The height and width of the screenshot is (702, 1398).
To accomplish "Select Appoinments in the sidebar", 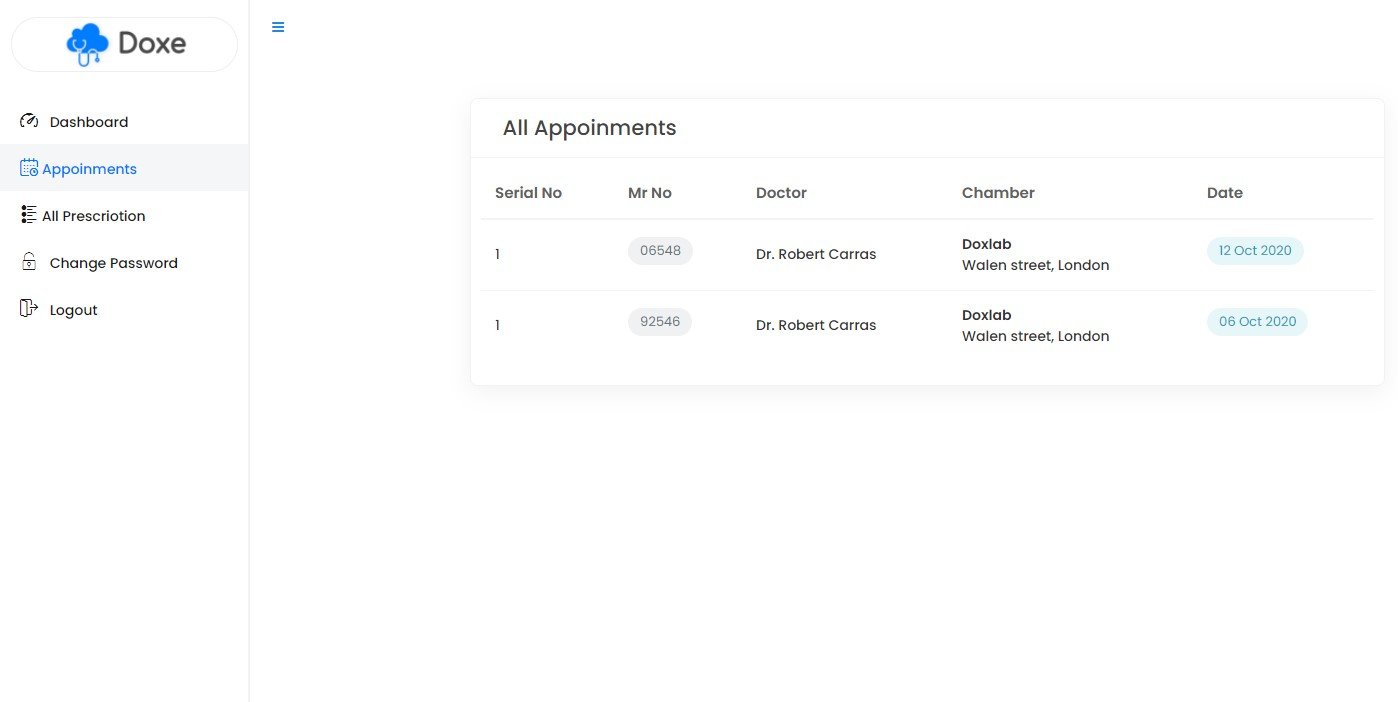I will (89, 169).
